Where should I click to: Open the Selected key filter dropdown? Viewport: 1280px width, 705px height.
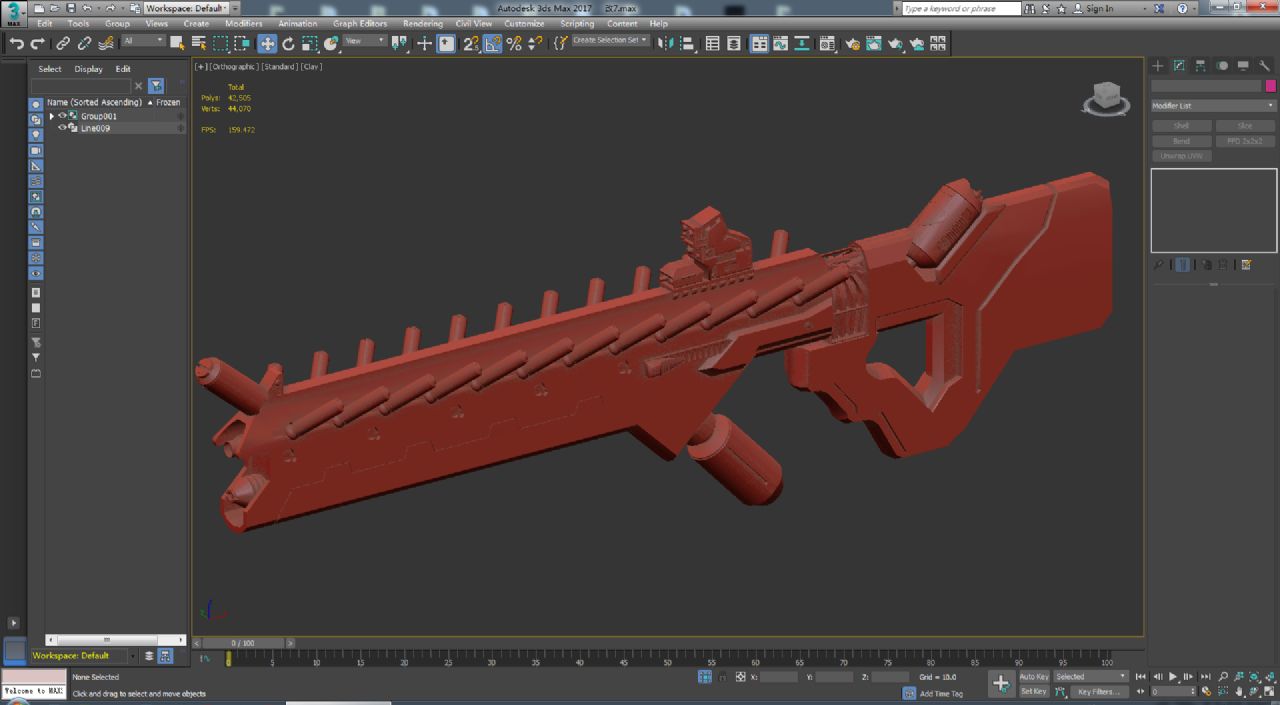pos(1090,677)
